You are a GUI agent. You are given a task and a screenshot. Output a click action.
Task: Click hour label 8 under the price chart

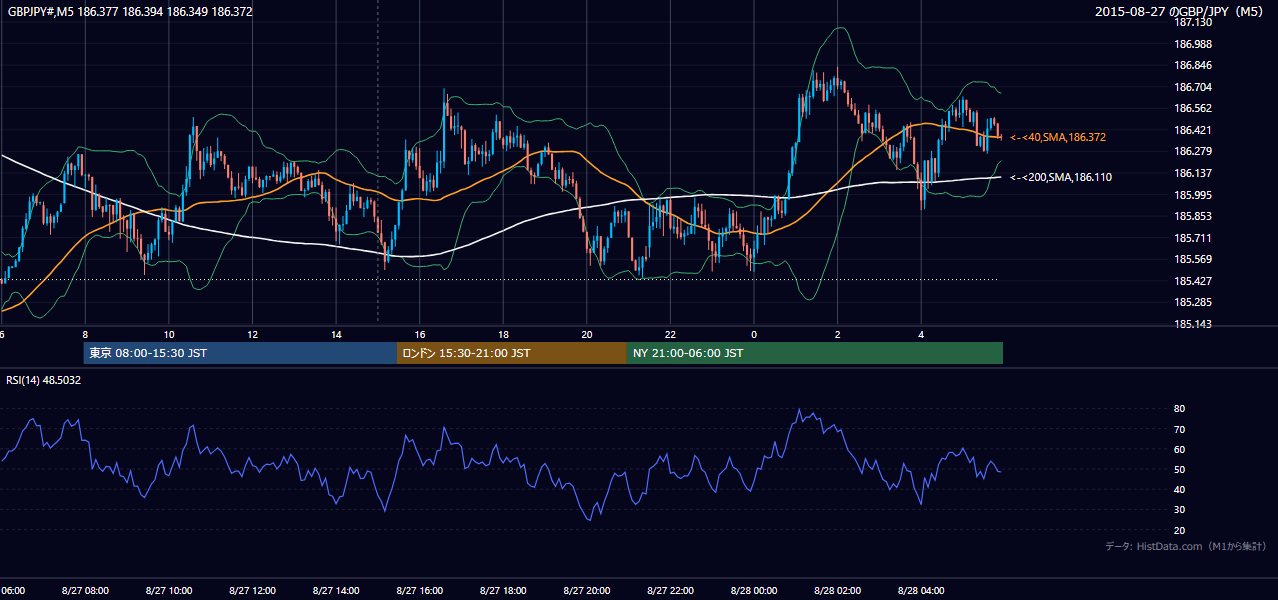[x=85, y=334]
